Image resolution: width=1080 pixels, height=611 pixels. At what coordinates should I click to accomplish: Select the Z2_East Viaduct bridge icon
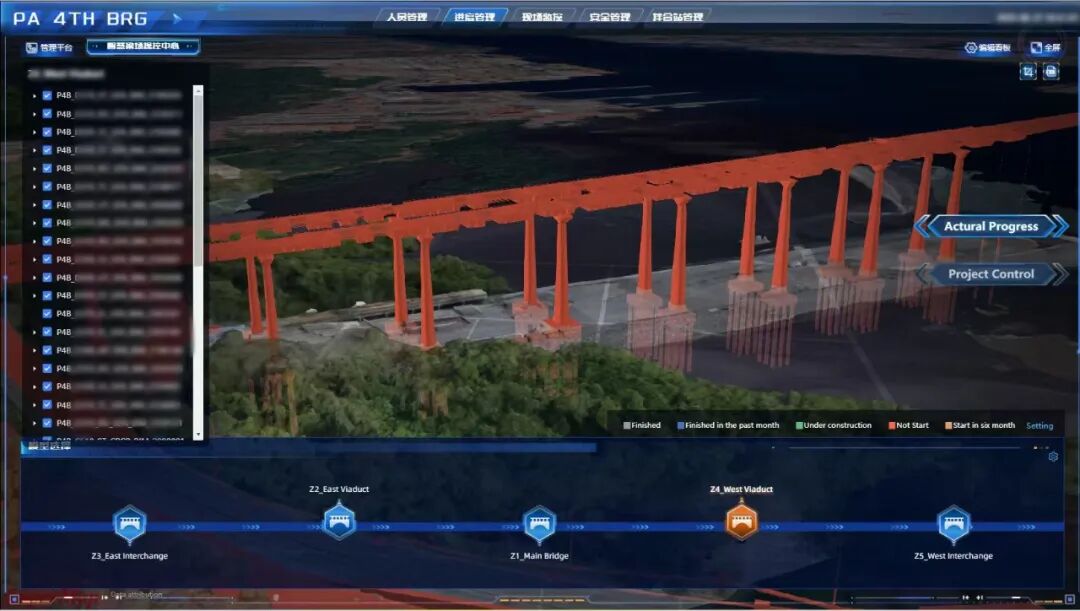click(x=340, y=521)
